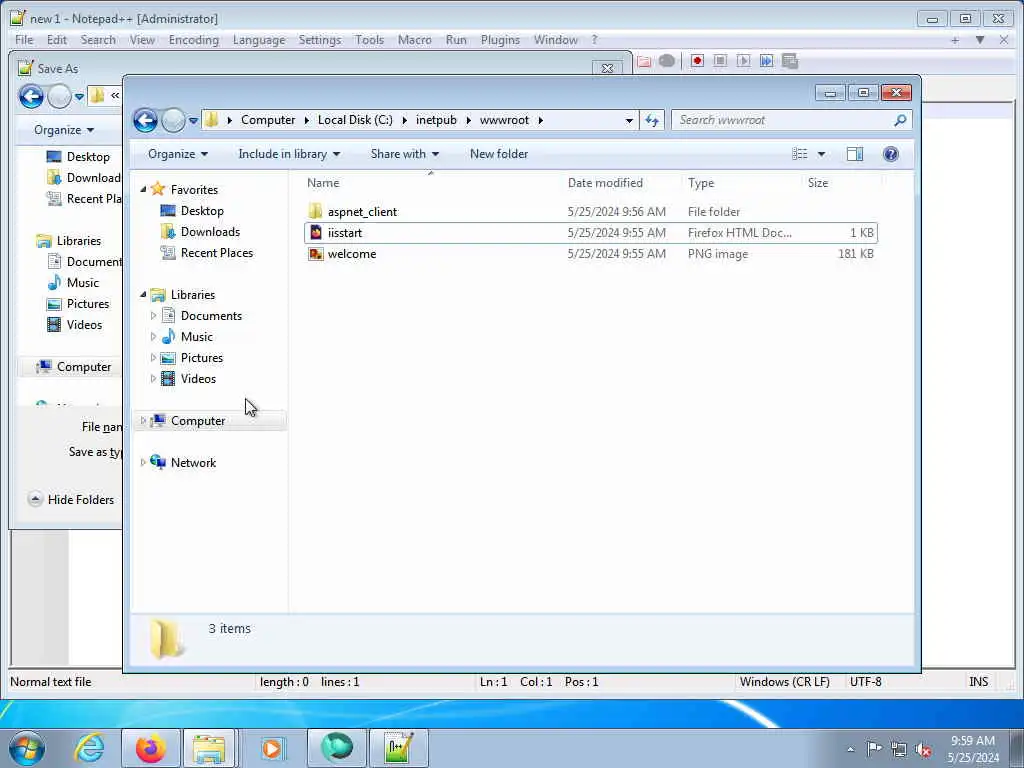Click Notepad++ icon in taskbar

point(399,748)
